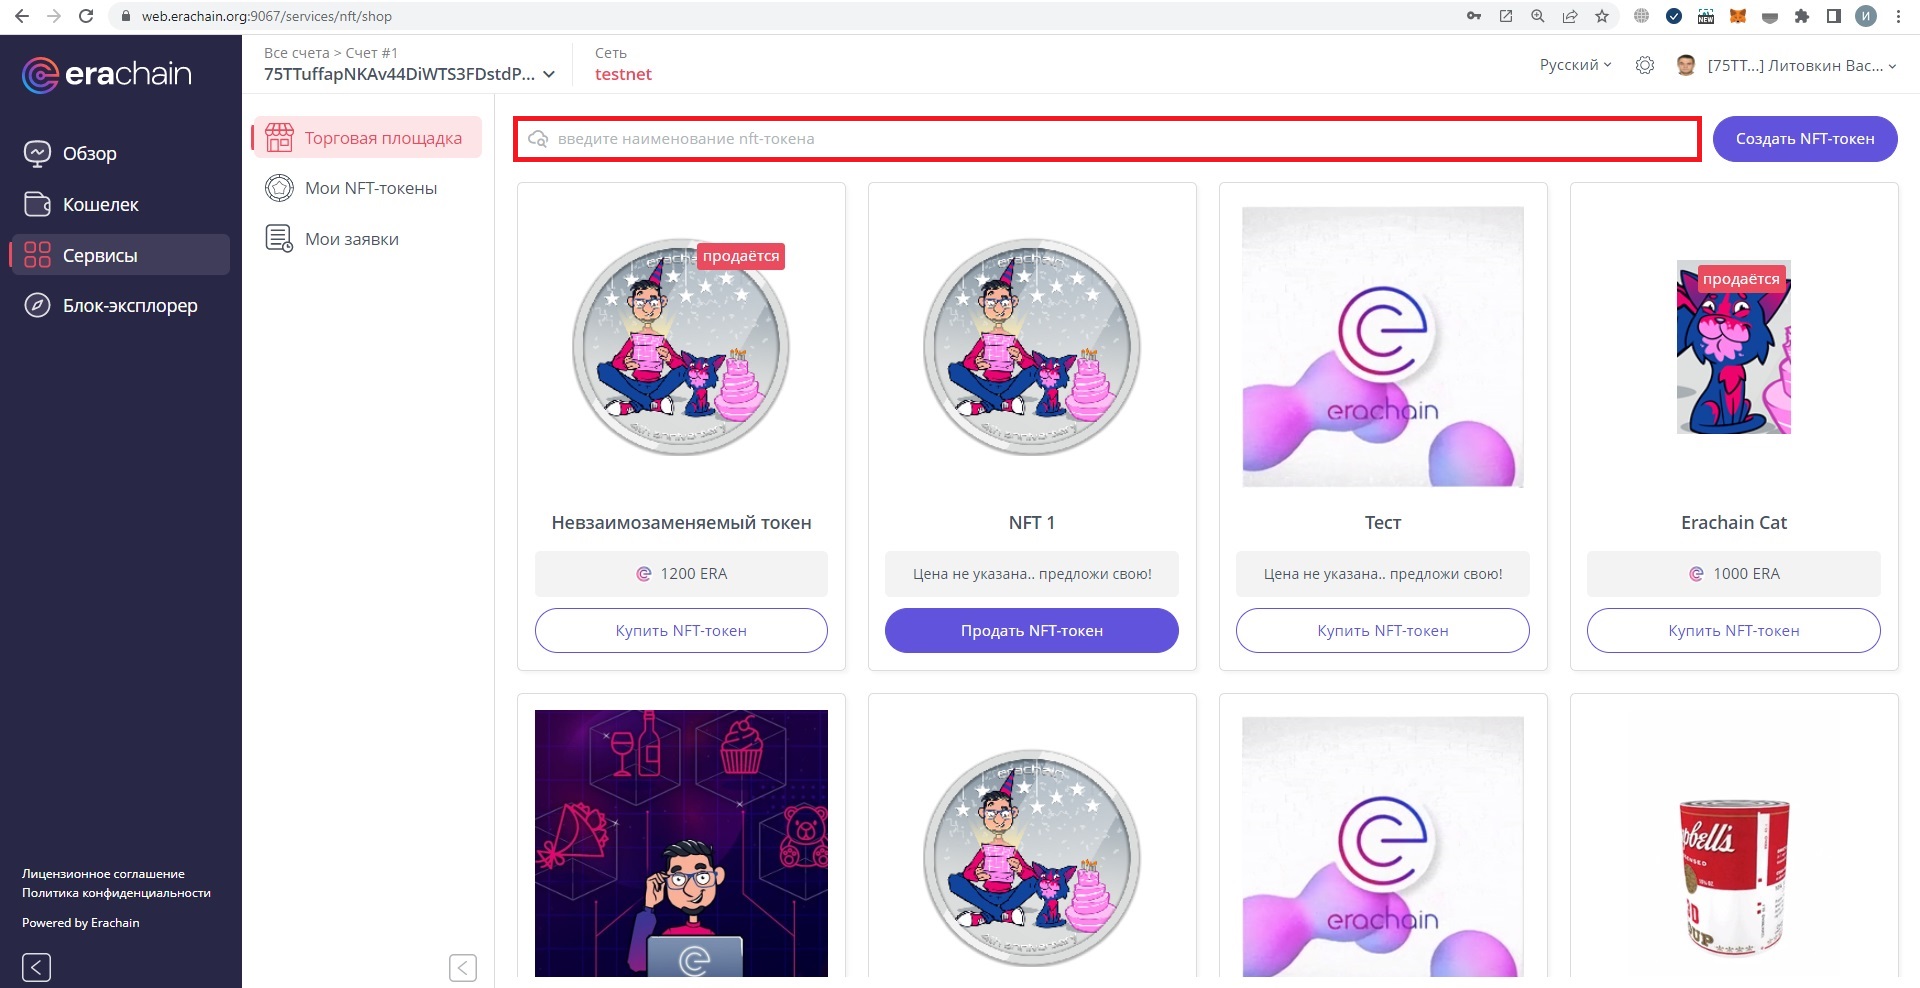1920x988 pixels.
Task: Reload the page
Action: [86, 16]
